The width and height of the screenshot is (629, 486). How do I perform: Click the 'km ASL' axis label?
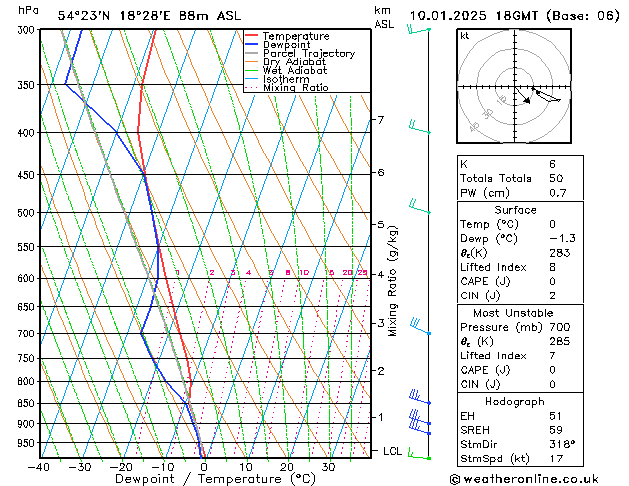coord(384,17)
